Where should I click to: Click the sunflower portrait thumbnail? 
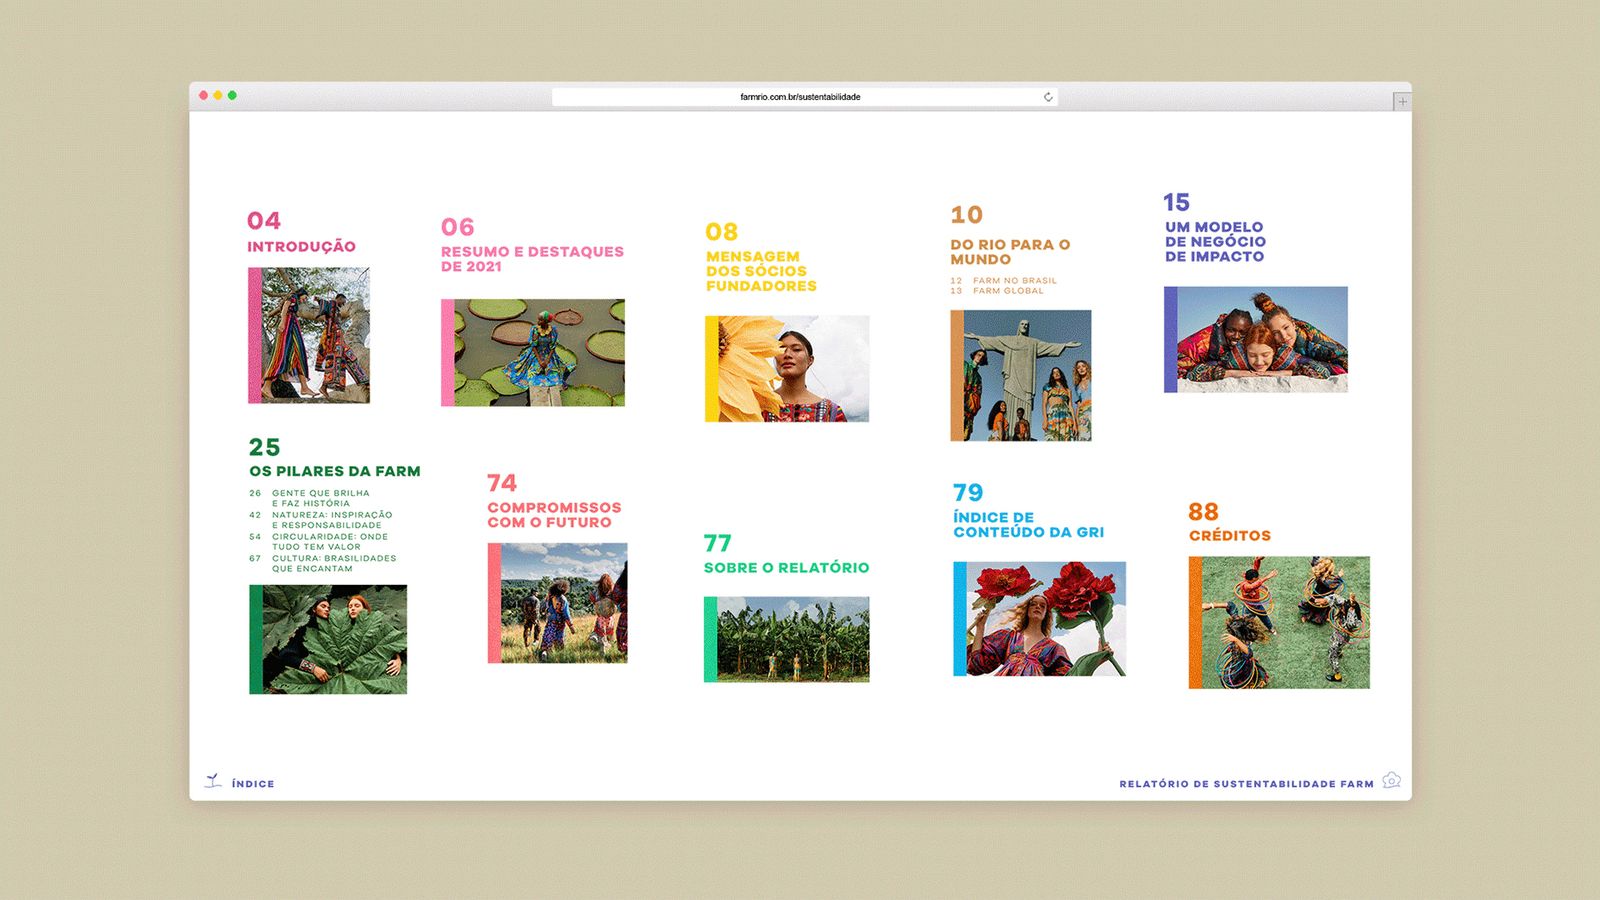click(787, 369)
